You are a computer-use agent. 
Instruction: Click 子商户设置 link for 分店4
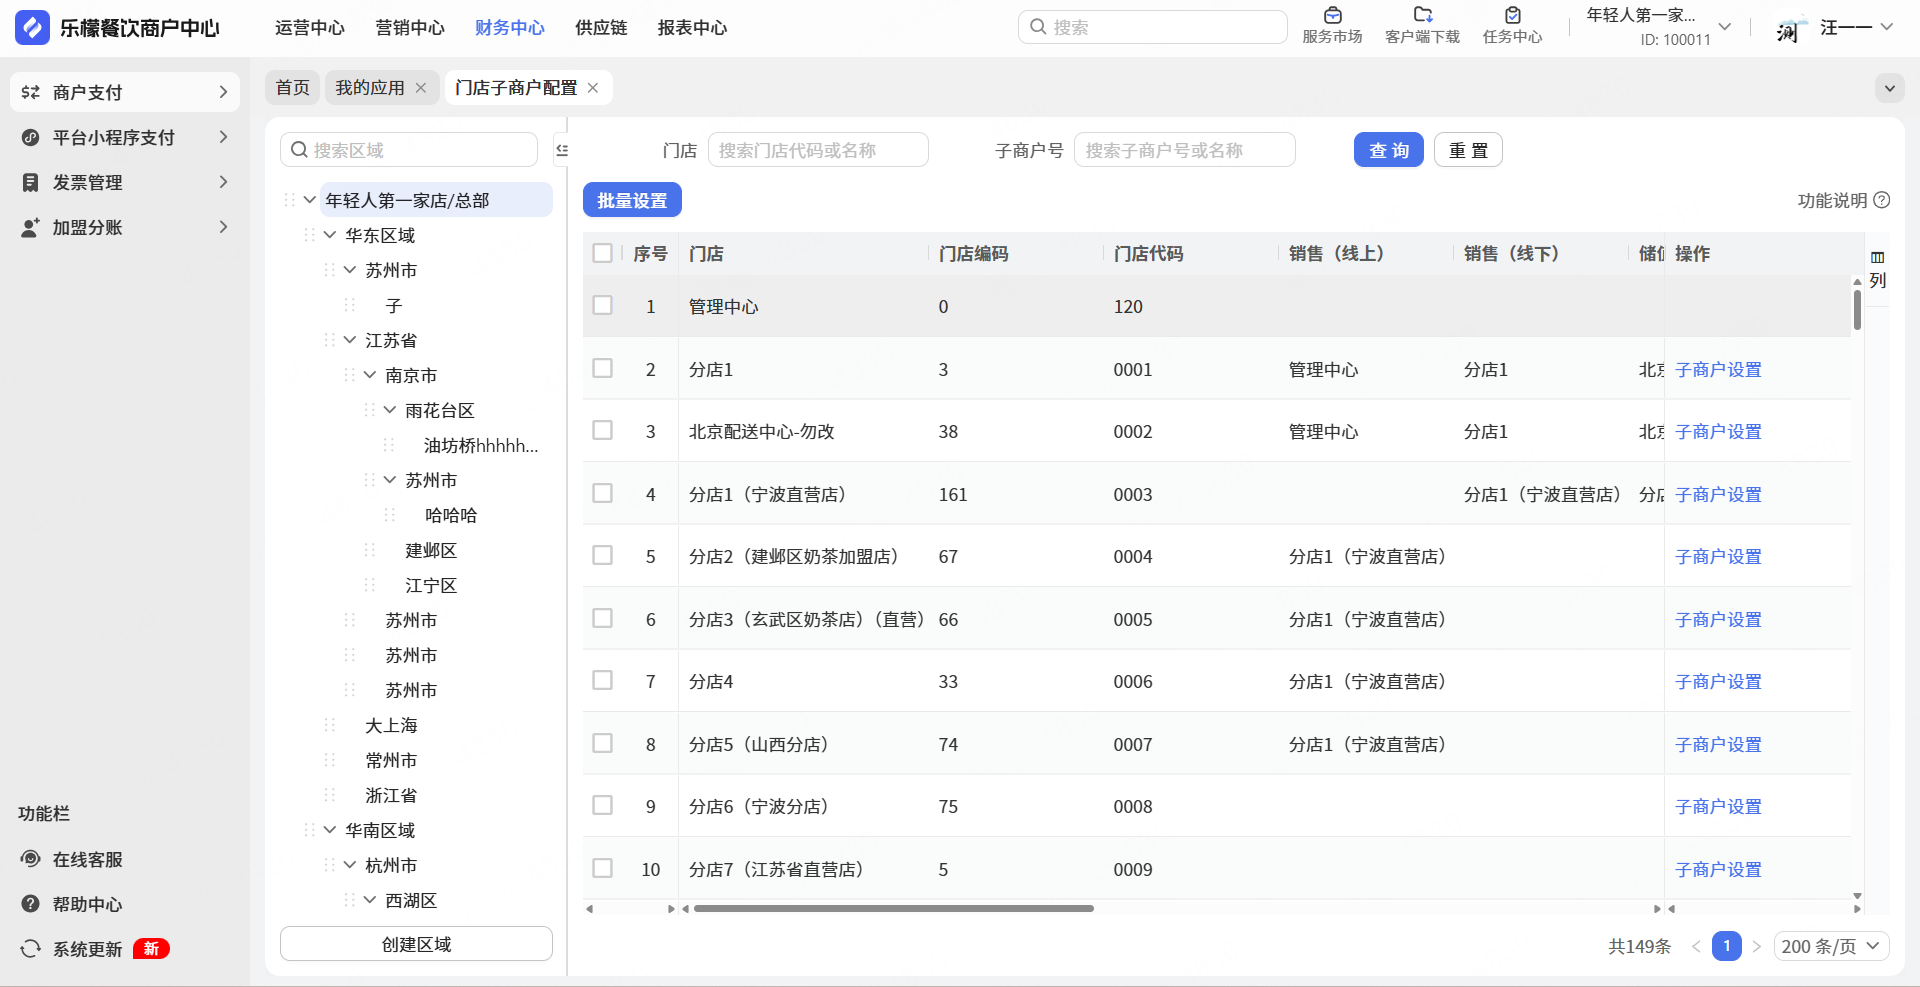tap(1717, 682)
